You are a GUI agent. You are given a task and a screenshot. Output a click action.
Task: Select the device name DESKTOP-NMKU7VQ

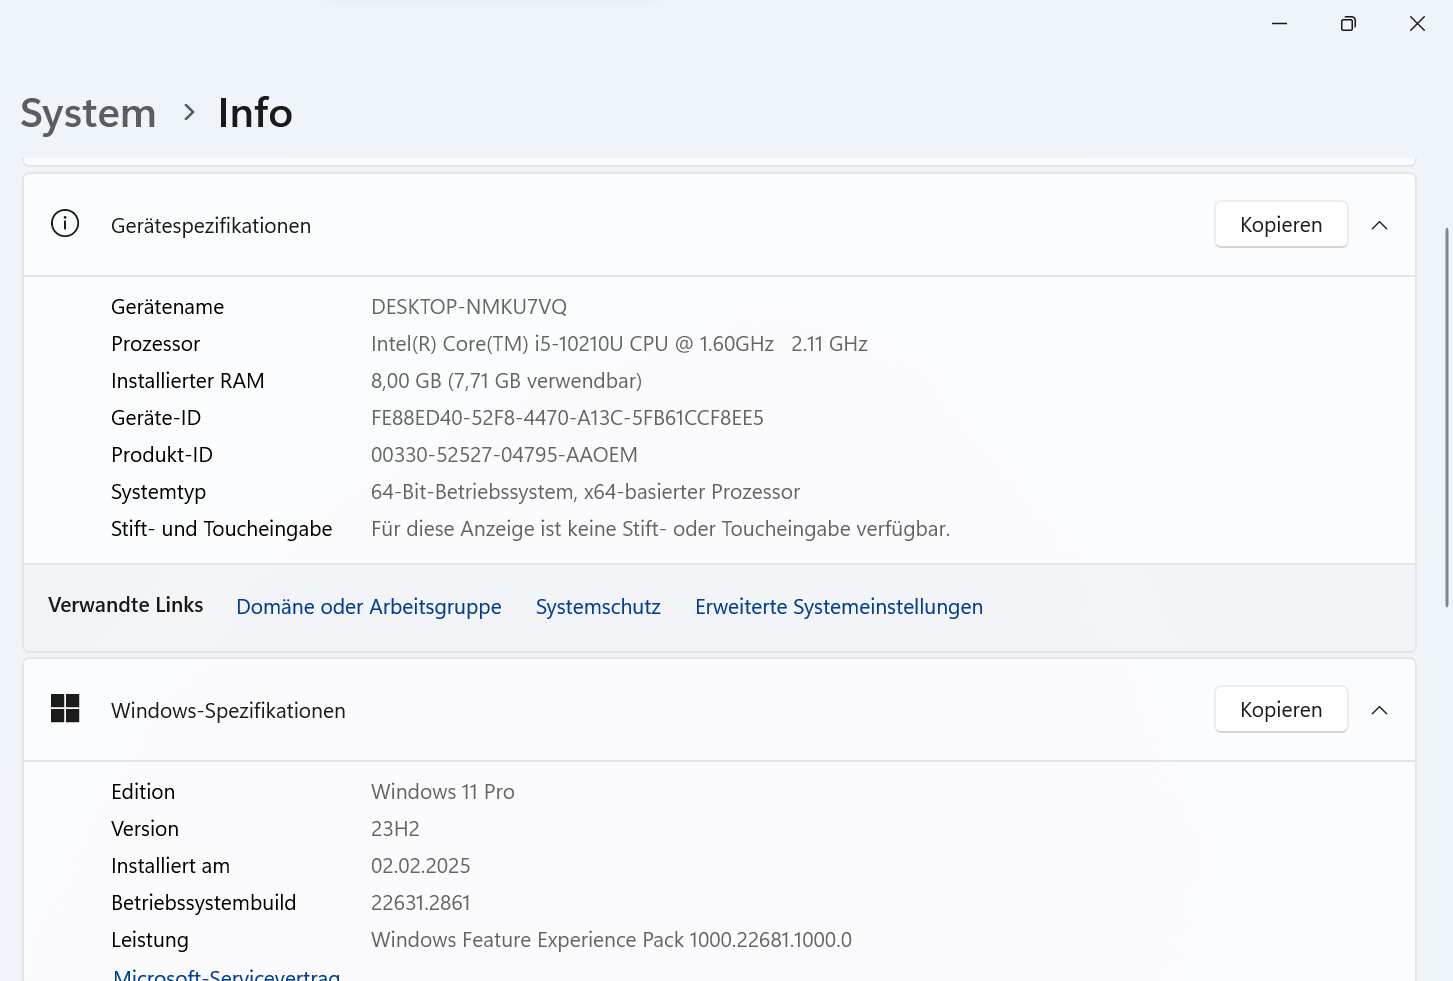point(469,307)
